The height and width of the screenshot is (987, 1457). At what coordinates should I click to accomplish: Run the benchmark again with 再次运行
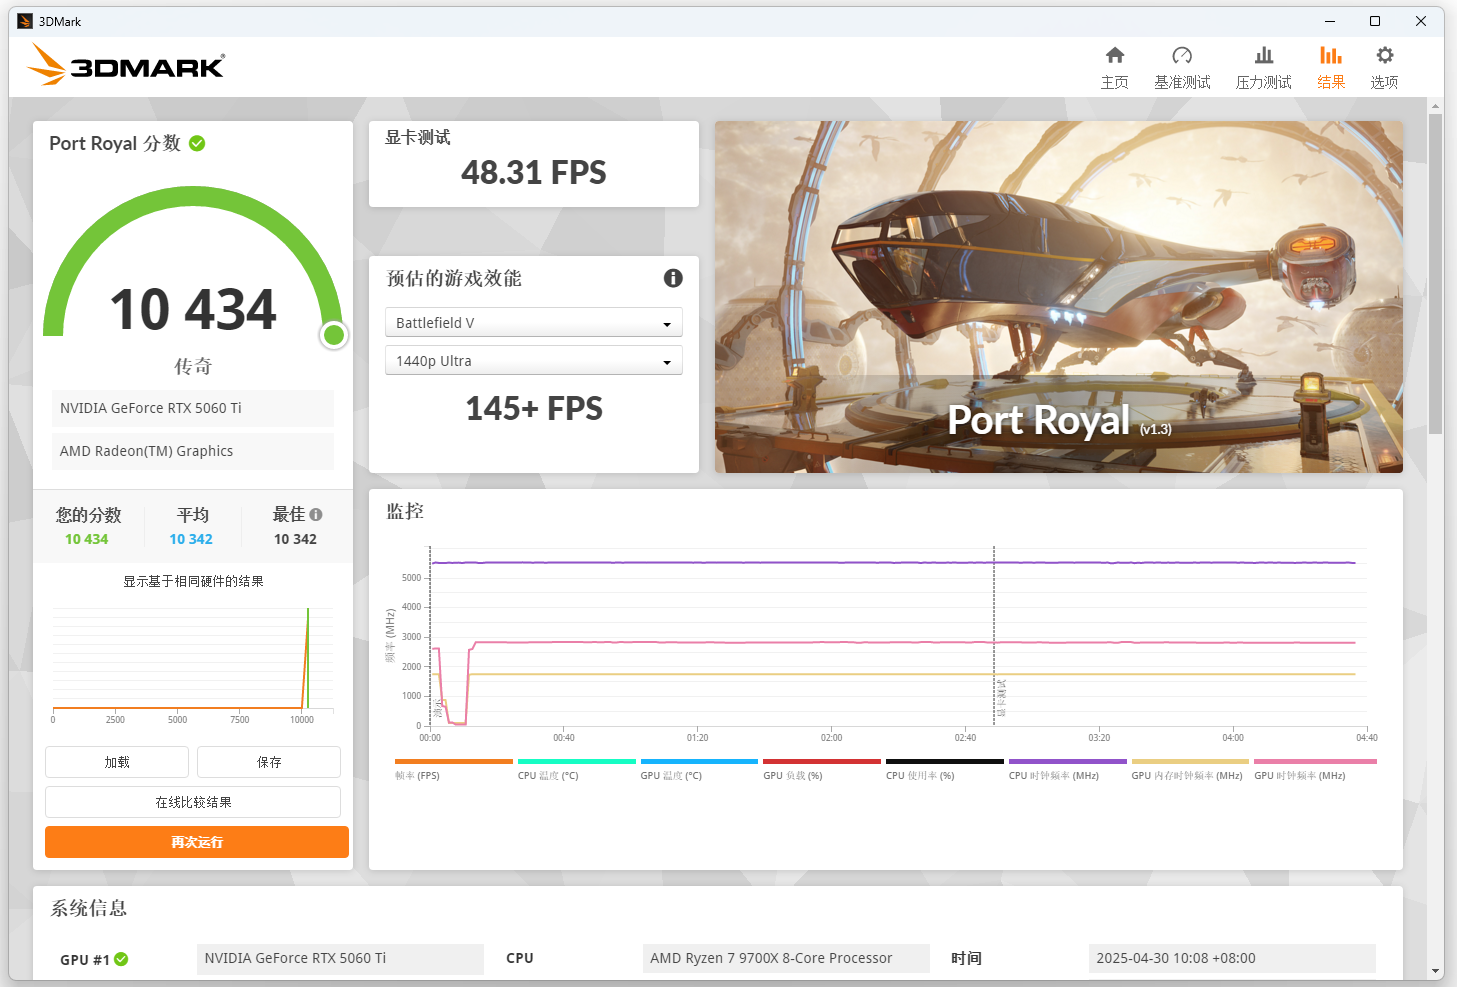[197, 842]
